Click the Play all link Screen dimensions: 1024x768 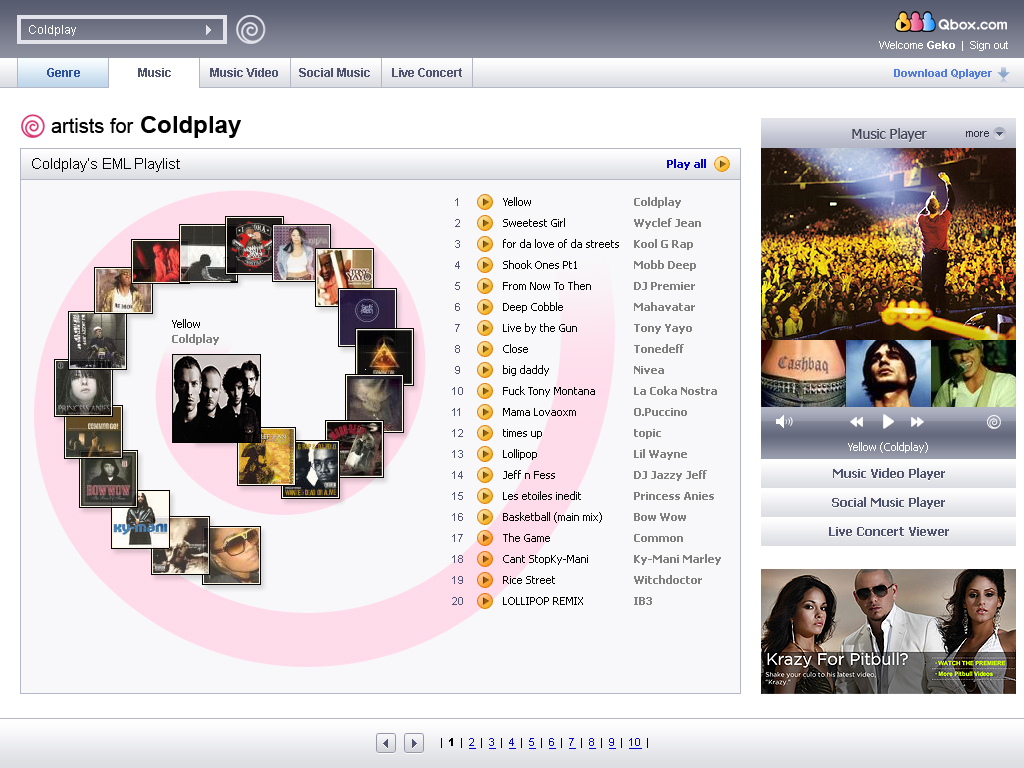[686, 164]
